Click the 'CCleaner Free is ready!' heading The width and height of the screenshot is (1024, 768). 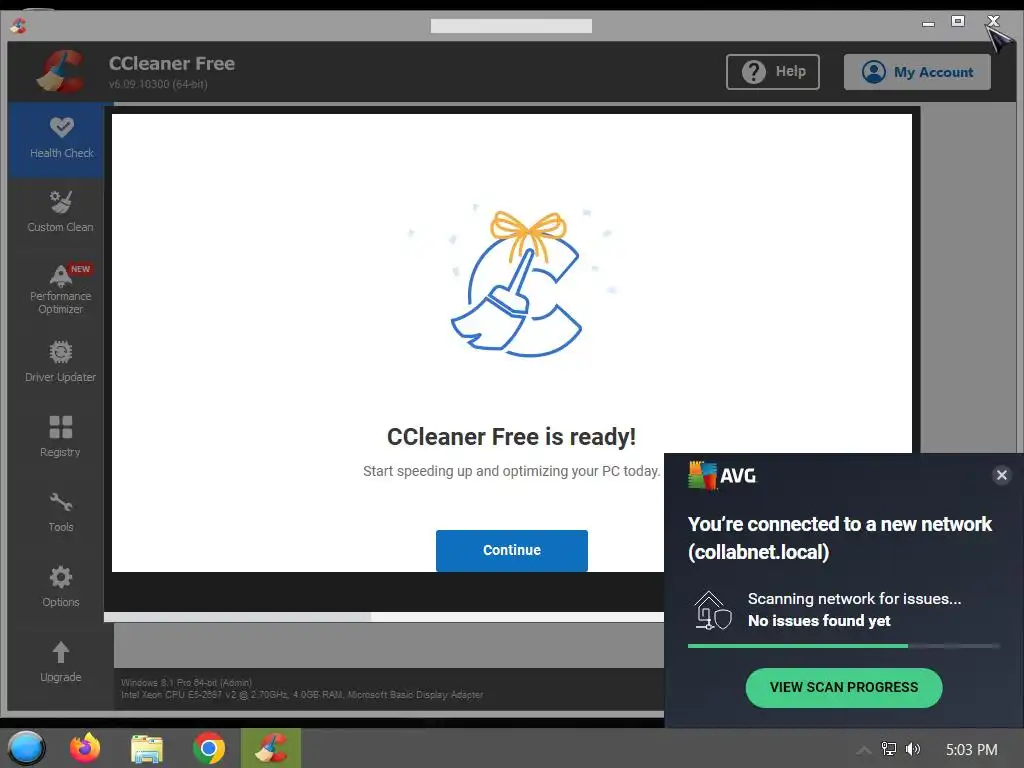click(x=511, y=437)
